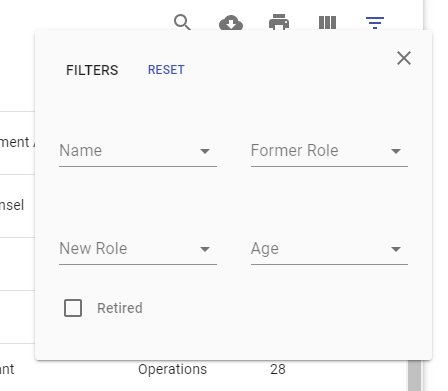Open the Former Role filter dropdown
The width and height of the screenshot is (448, 391).
click(x=329, y=151)
